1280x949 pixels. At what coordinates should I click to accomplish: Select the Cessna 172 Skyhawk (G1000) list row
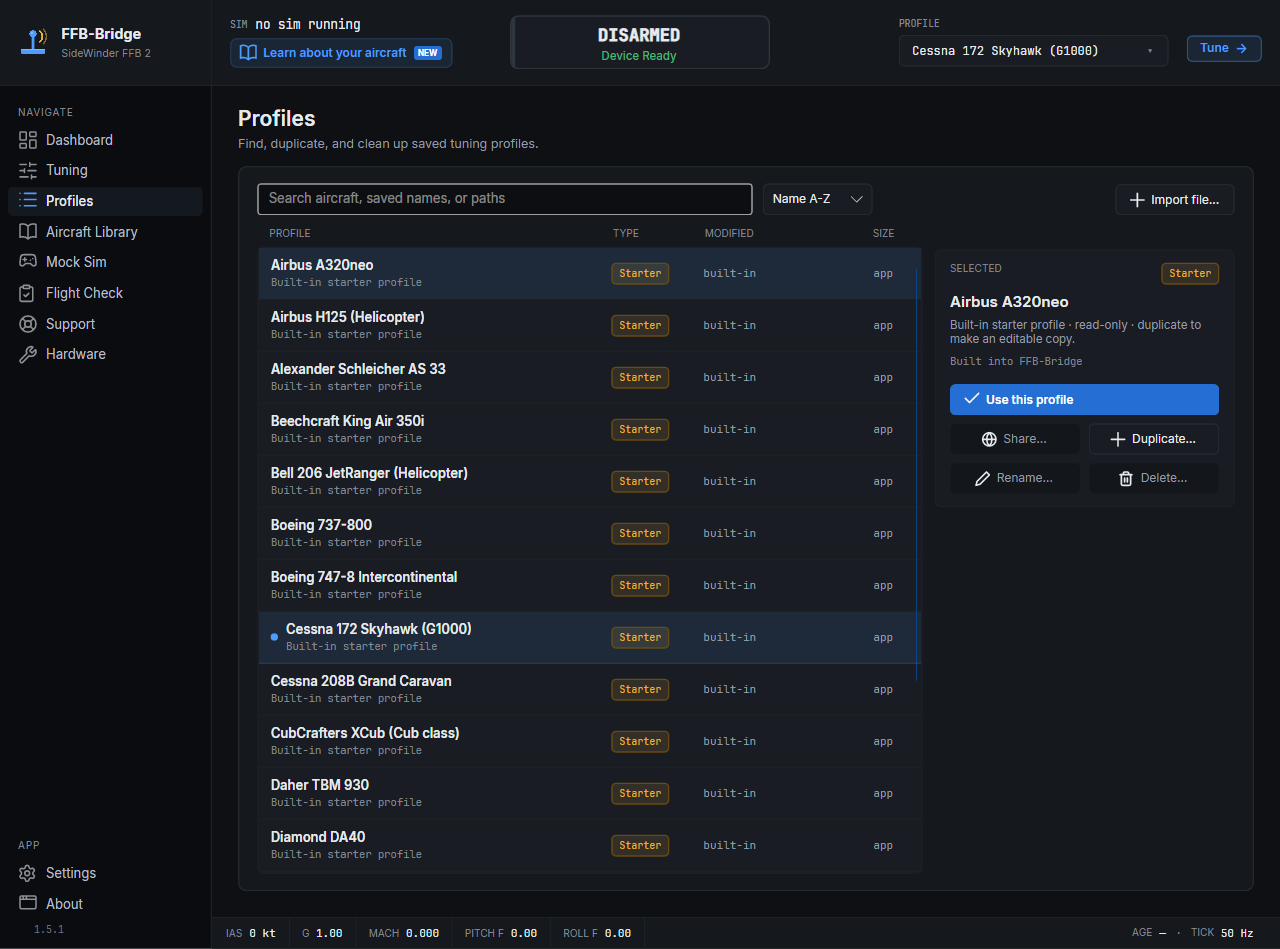point(589,637)
